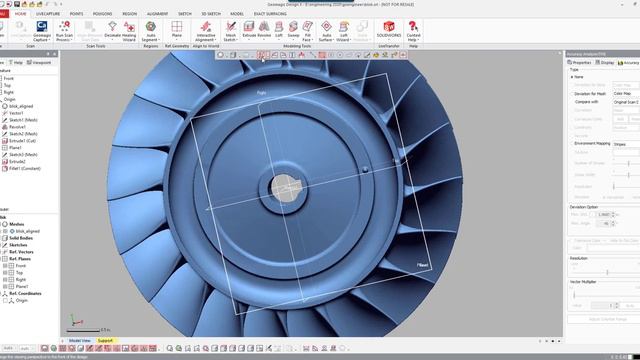This screenshot has width=640, height=360.
Task: Click the red highlighted view icon under cursor
Action: click(x=261, y=55)
